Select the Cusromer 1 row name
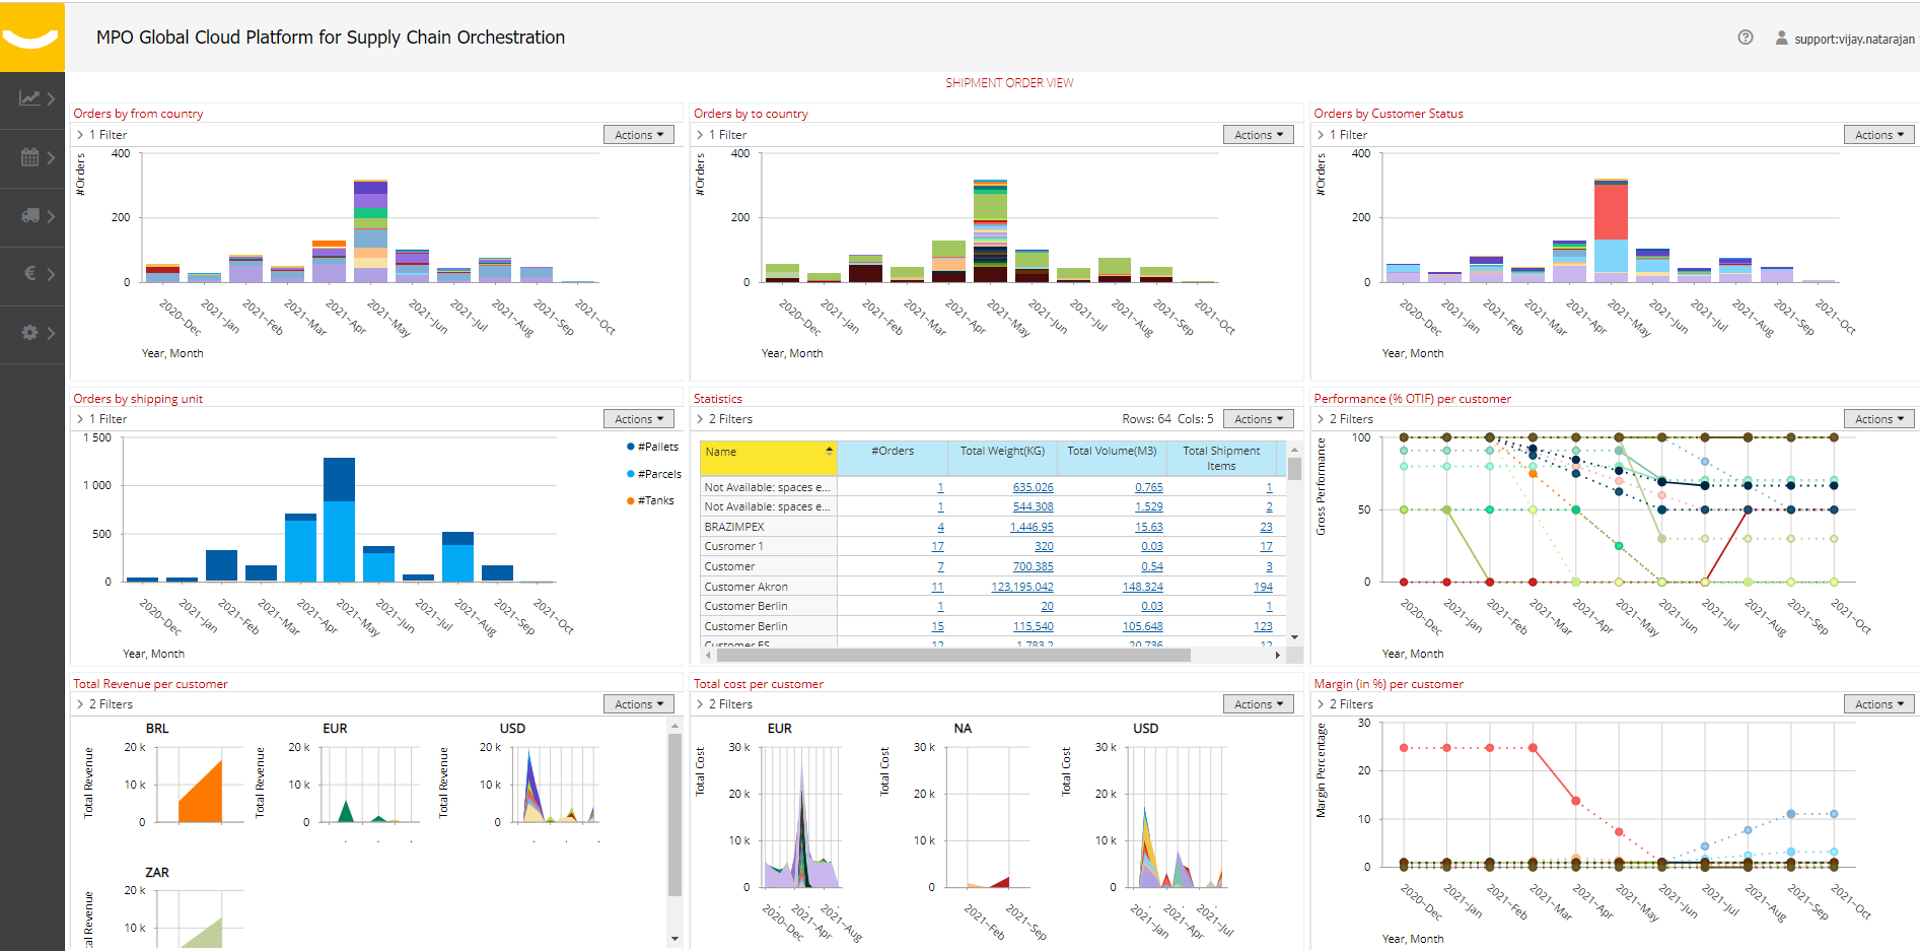 pos(734,546)
